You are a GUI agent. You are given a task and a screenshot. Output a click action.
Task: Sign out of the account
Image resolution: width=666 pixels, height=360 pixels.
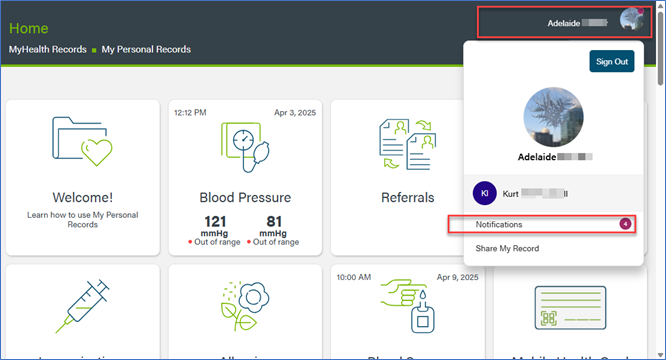click(x=612, y=62)
